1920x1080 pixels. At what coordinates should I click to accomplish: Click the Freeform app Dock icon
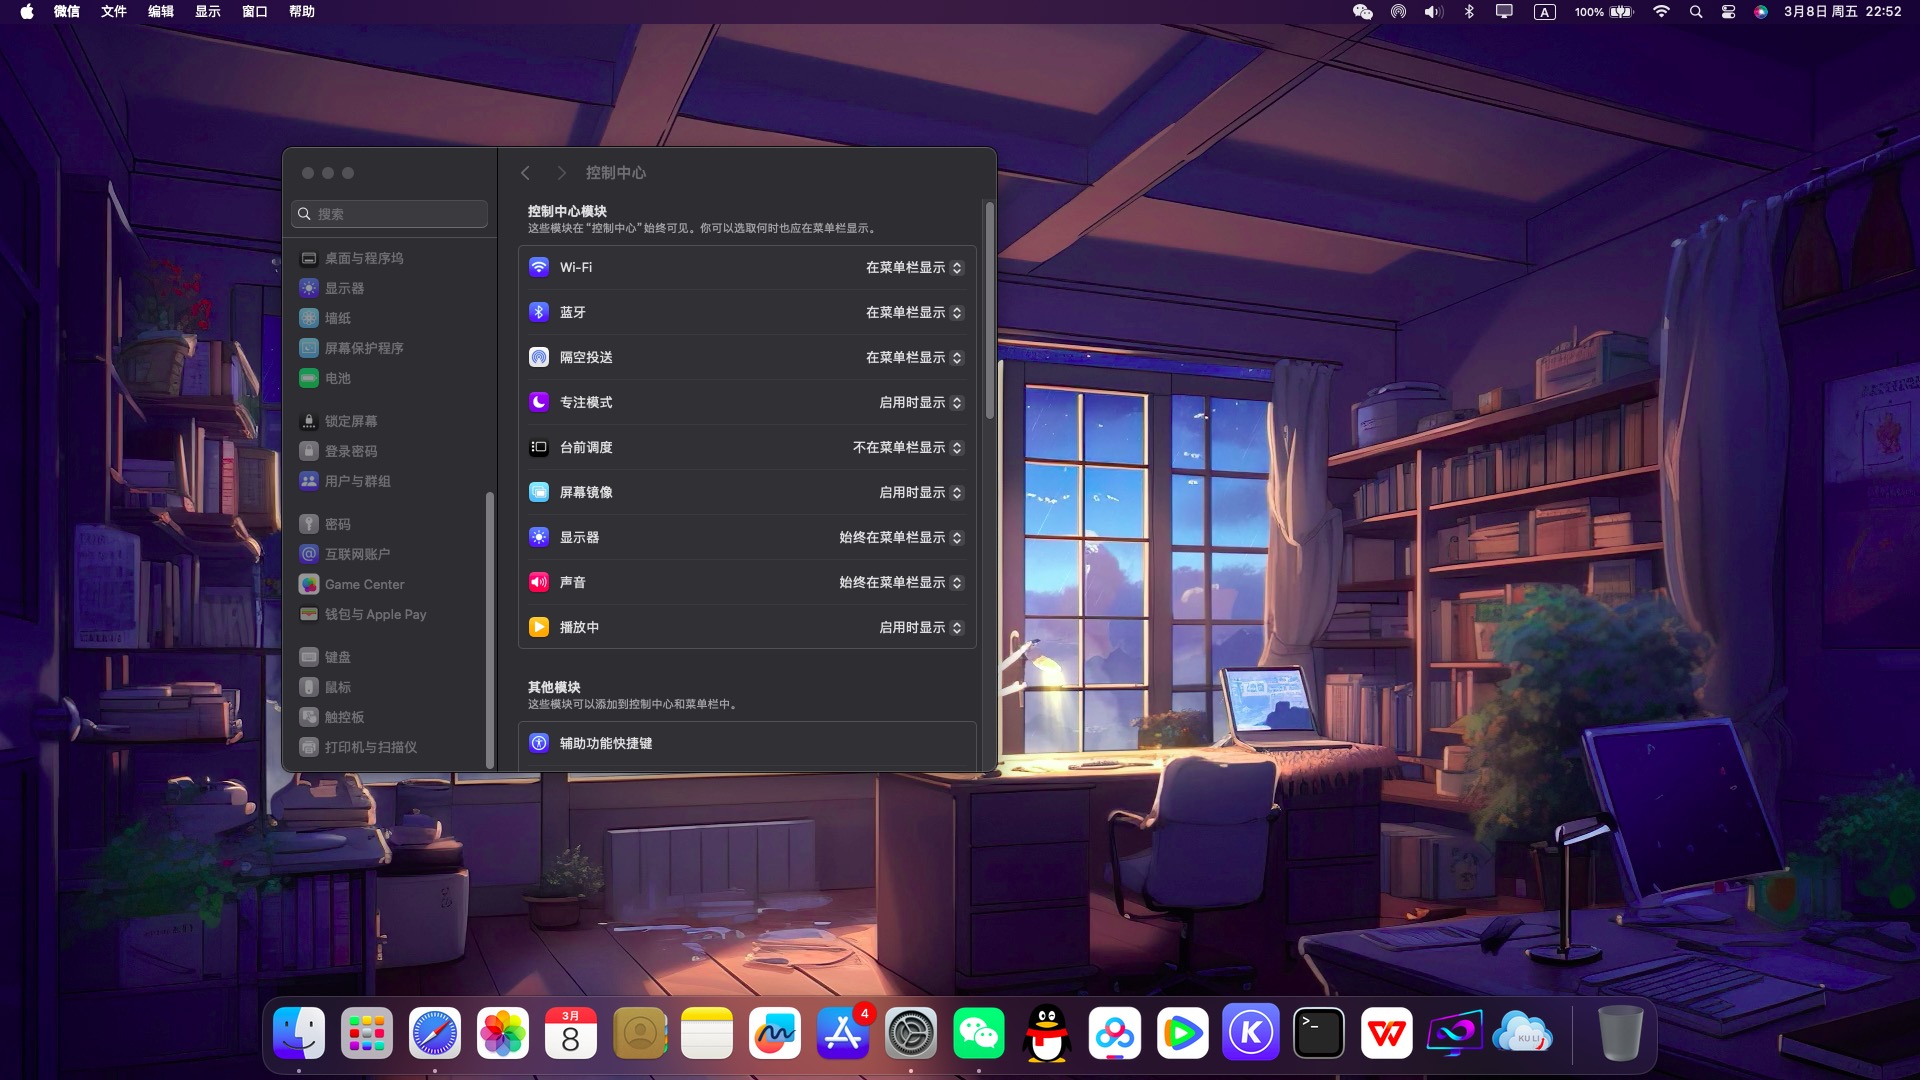(x=774, y=1033)
